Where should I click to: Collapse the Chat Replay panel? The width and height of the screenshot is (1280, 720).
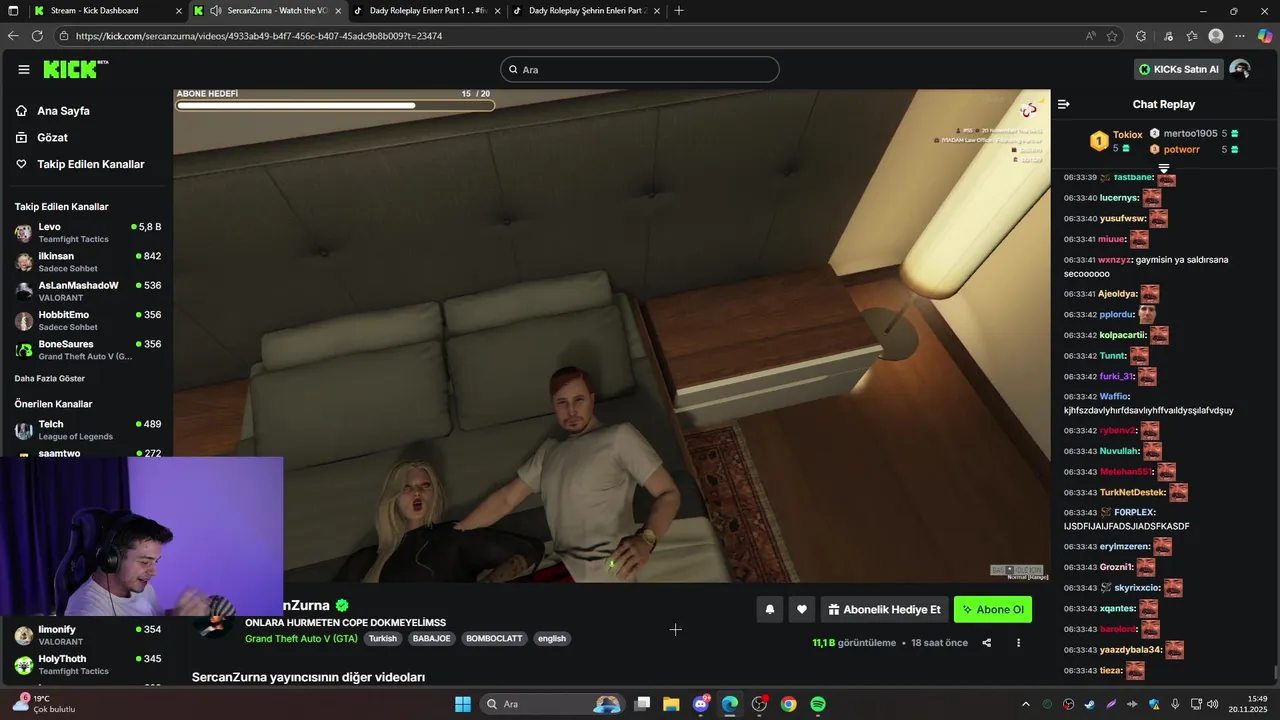coord(1064,104)
